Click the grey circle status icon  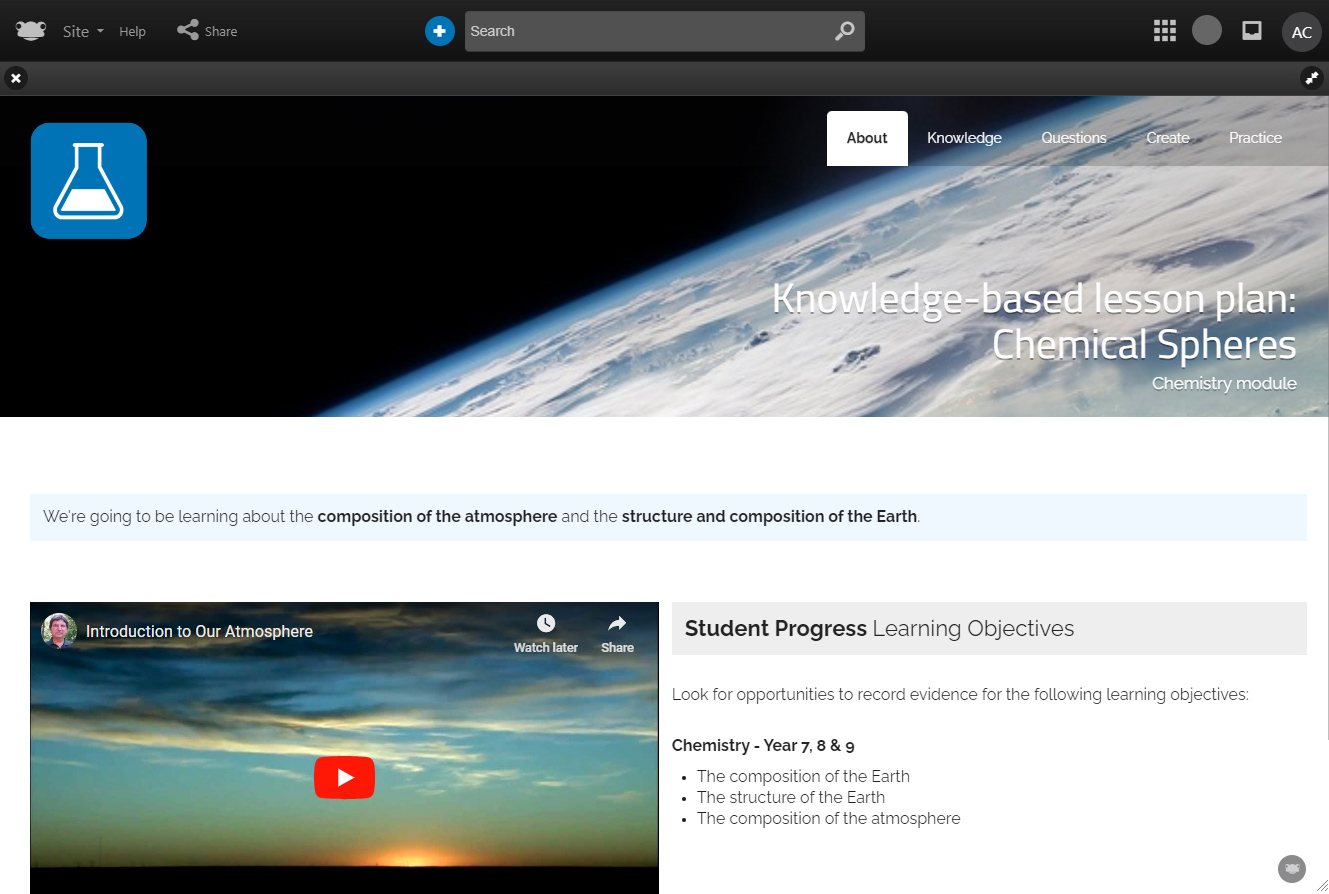(x=1207, y=30)
